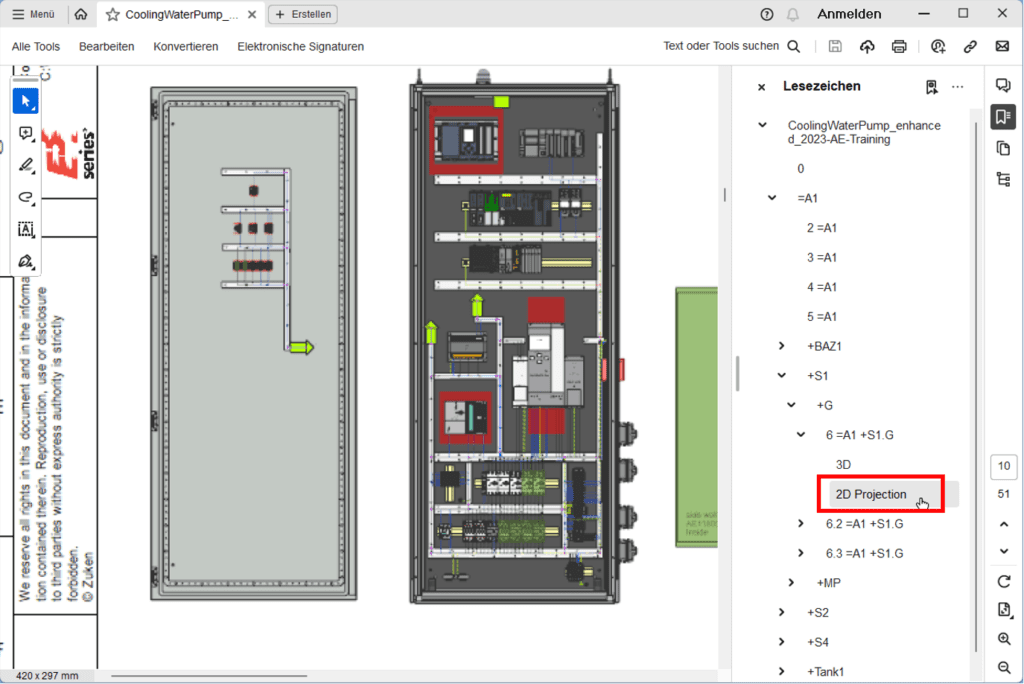Select the text box annotation tool

point(25,229)
